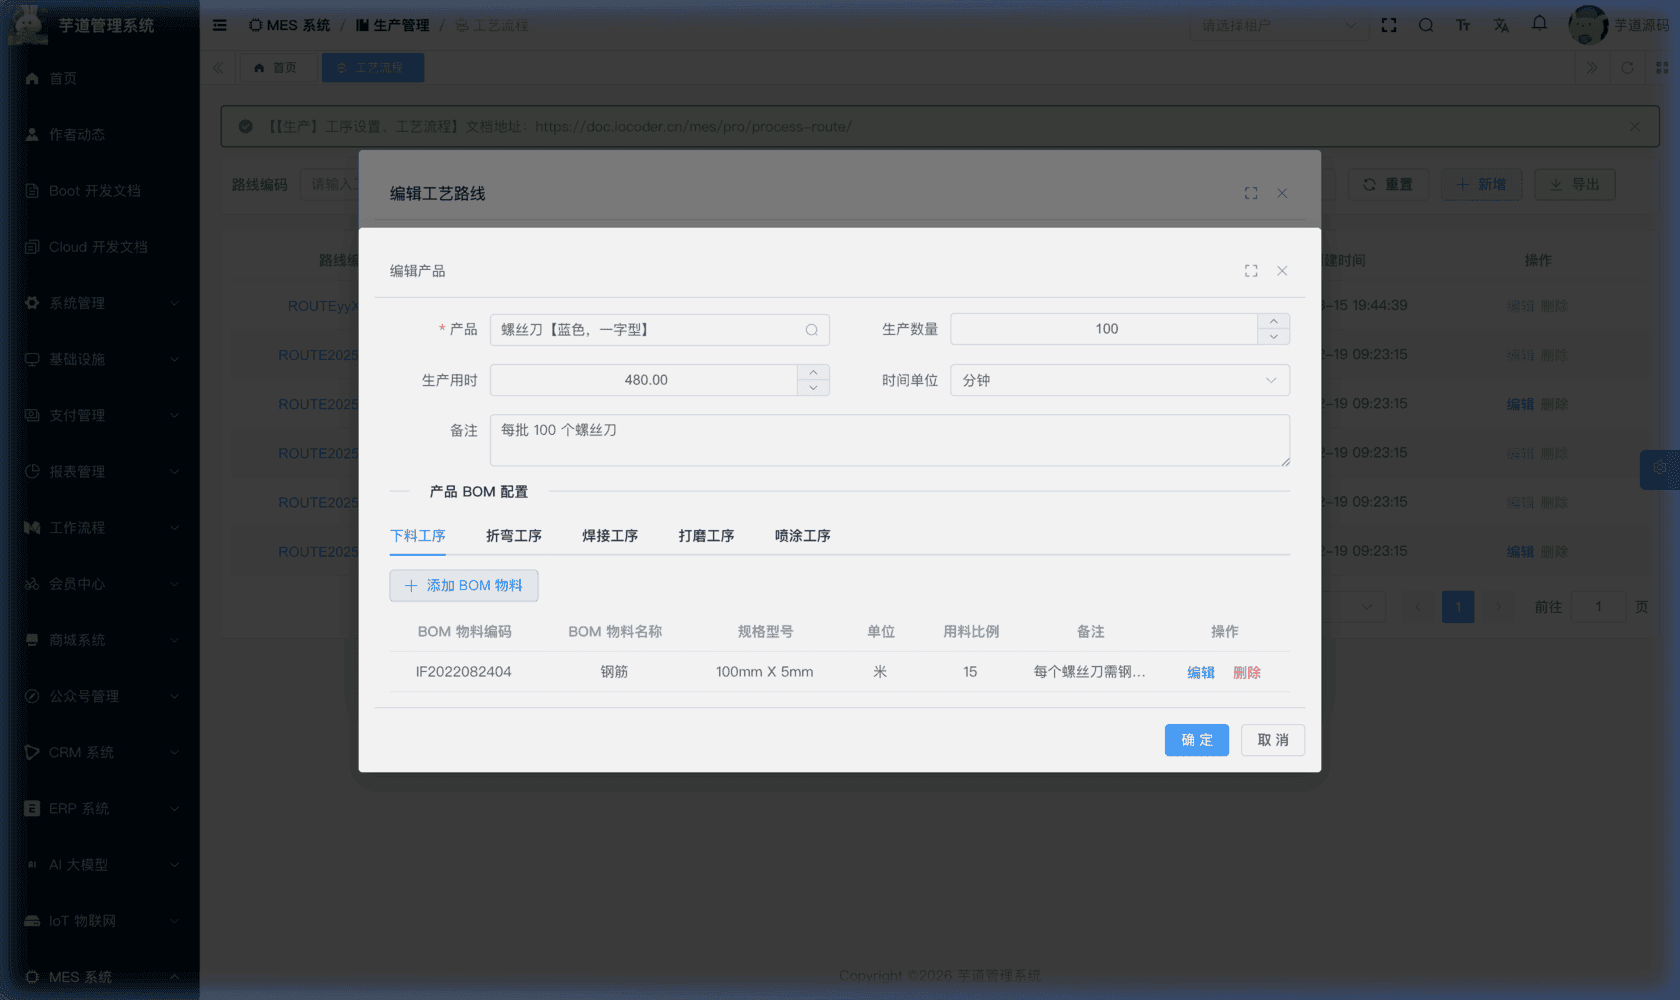1680x1000 pixels.
Task: Open the 时间单位 dropdown
Action: coord(1119,380)
